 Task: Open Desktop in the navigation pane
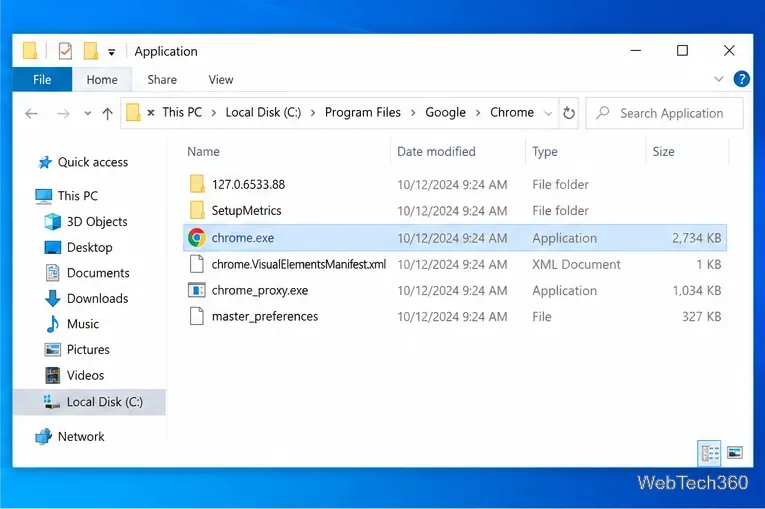click(x=90, y=247)
